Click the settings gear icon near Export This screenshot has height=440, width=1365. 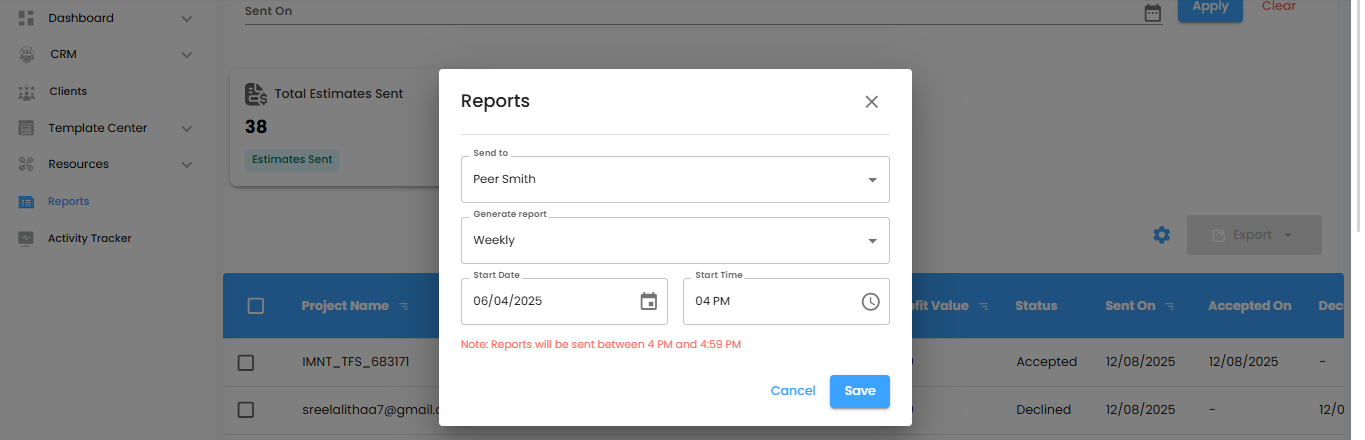1161,235
